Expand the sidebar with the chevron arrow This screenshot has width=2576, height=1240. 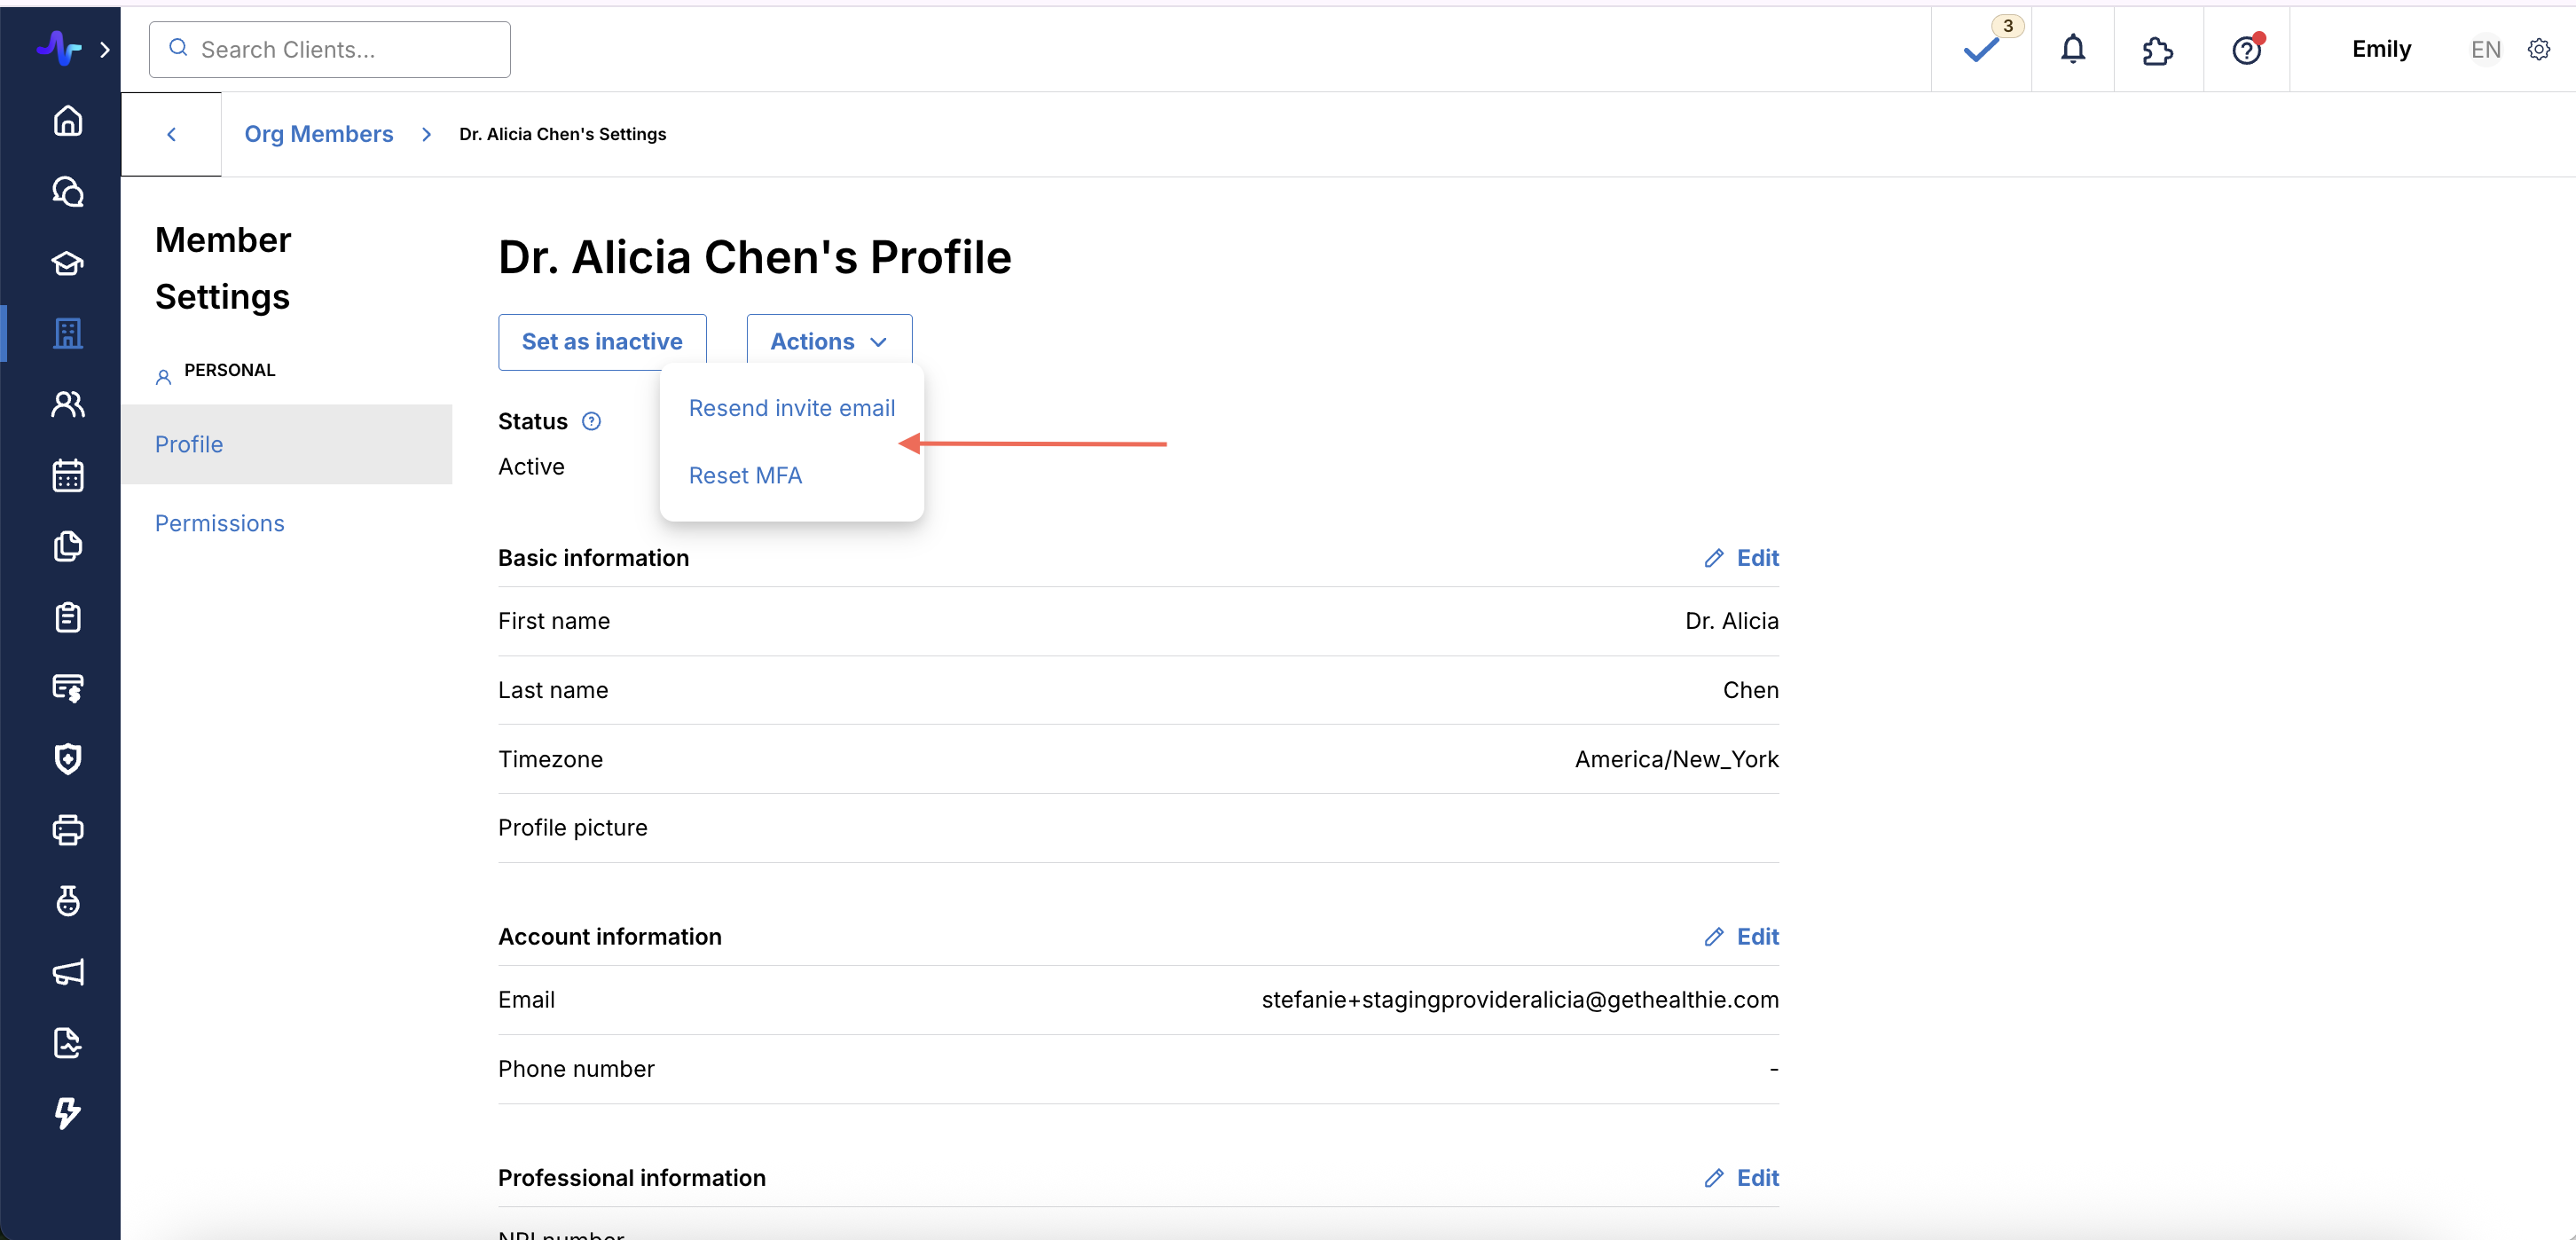point(105,49)
